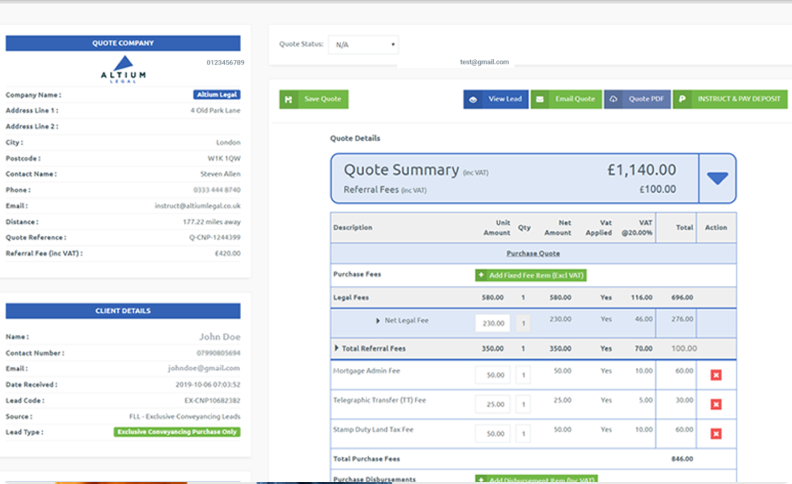Click the quote reference Q-CNP-1244399
Screen dimensions: 792x484
click(215, 237)
